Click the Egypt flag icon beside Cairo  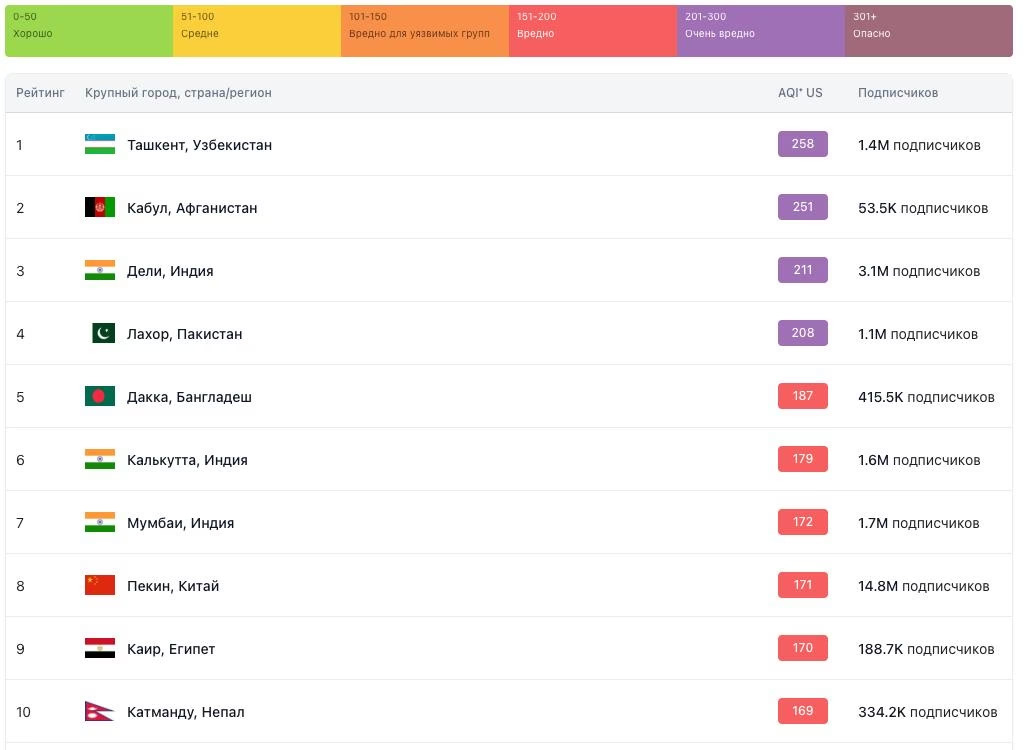coord(100,648)
